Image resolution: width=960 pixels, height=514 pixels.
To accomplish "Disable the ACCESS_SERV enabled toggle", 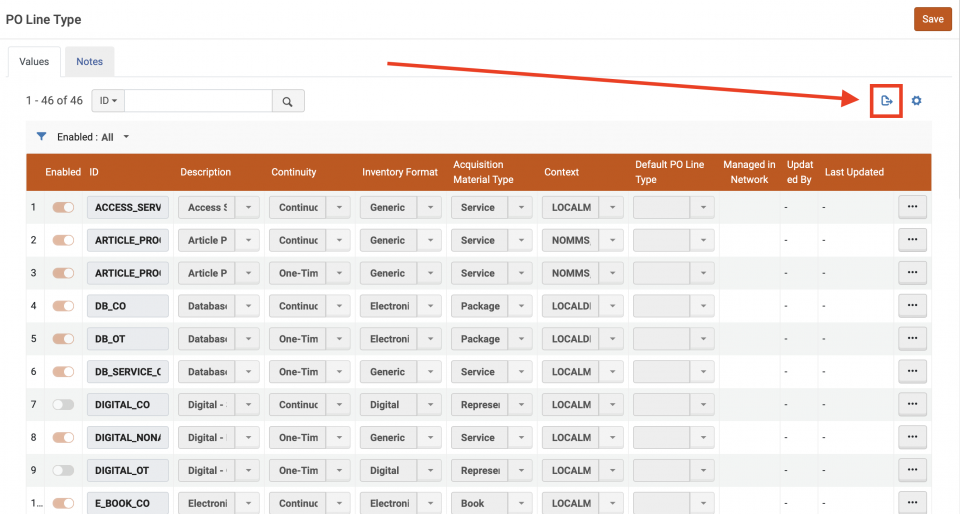I will 63,207.
